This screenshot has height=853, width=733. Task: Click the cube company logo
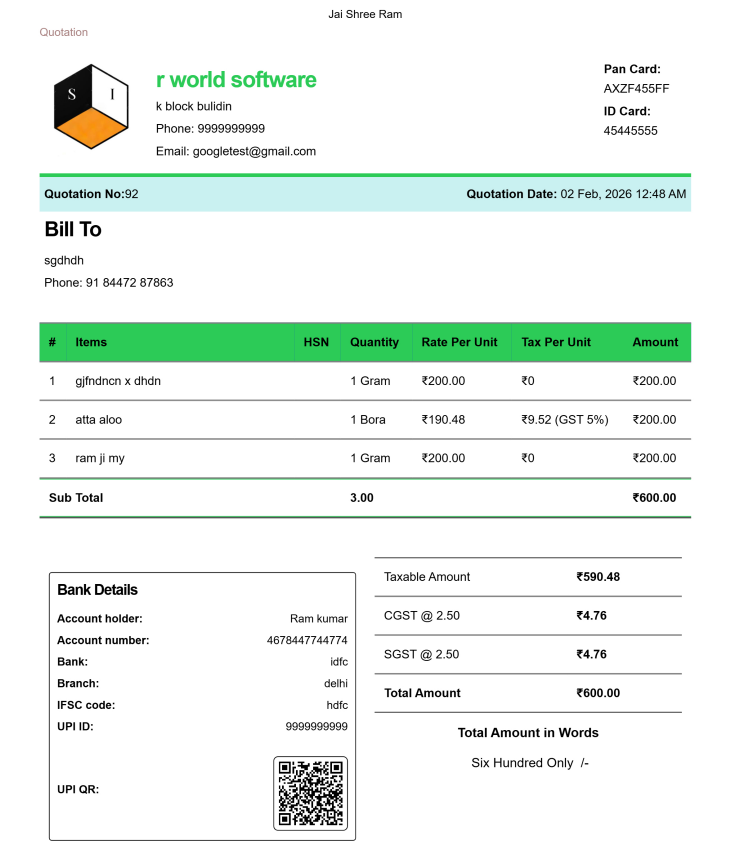coord(91,106)
